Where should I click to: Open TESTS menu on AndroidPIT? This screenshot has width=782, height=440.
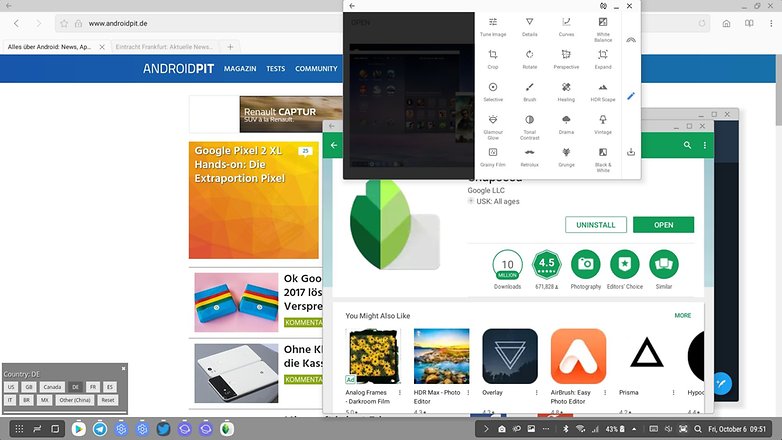(276, 69)
